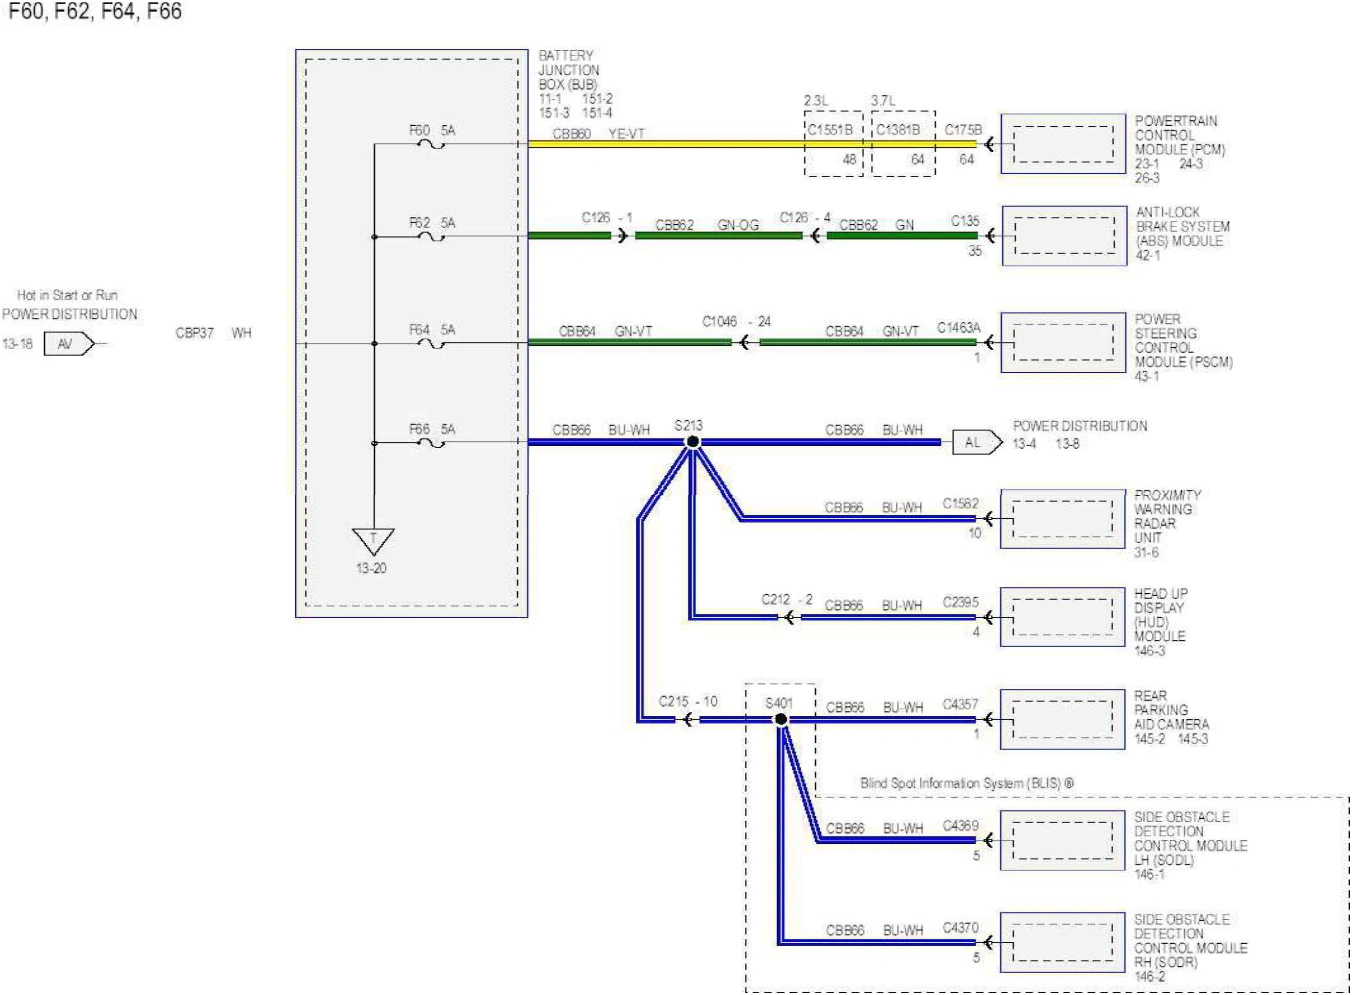The image size is (1353, 995).
Task: Click the "C1046 - 24" connector label
Action: 737,321
